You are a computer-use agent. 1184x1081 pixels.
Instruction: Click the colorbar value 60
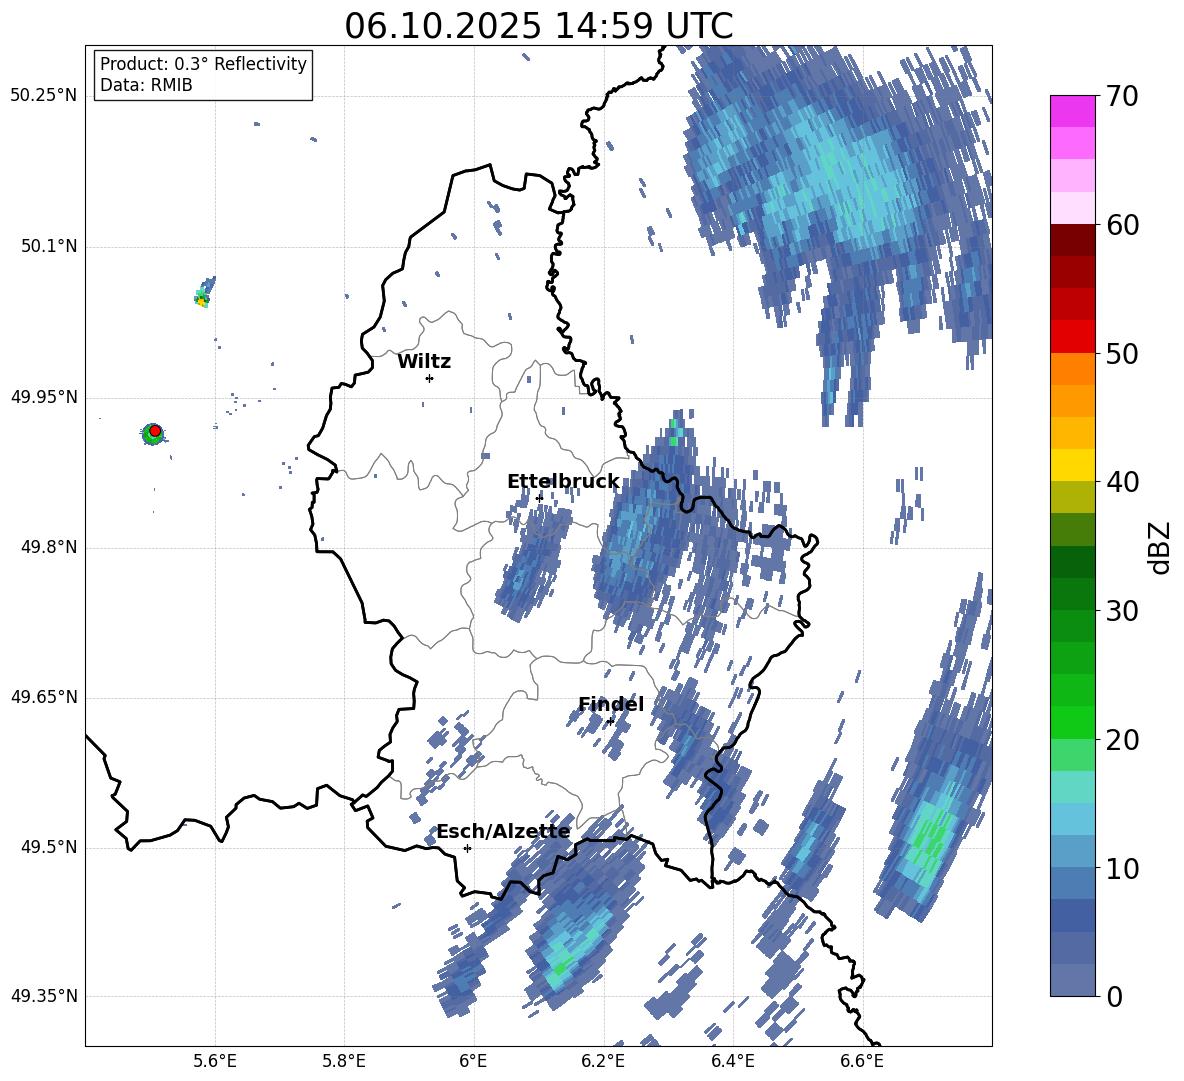1122,225
